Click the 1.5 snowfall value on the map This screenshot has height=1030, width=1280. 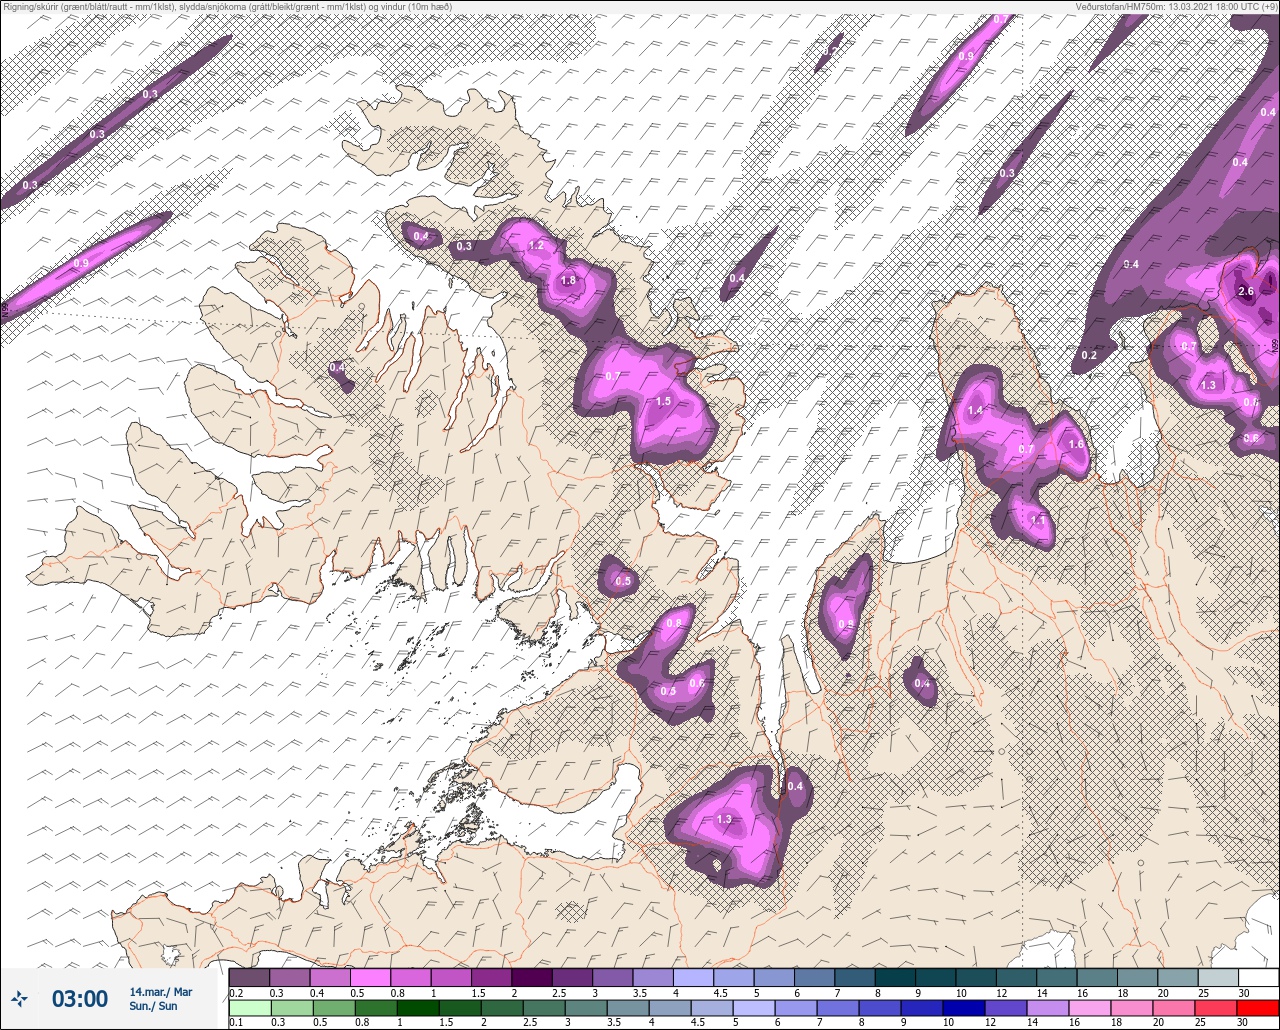click(663, 401)
